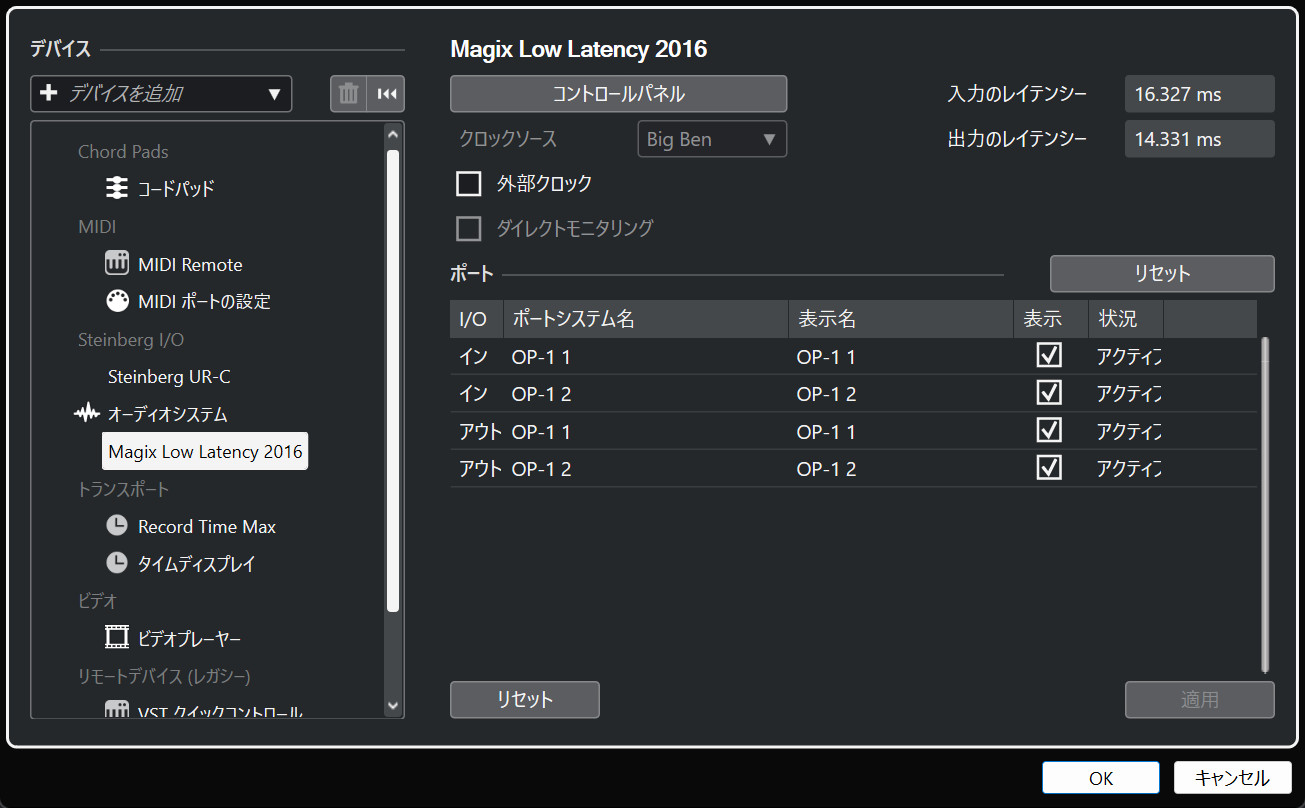Click the ポート リセット button

pos(1162,273)
